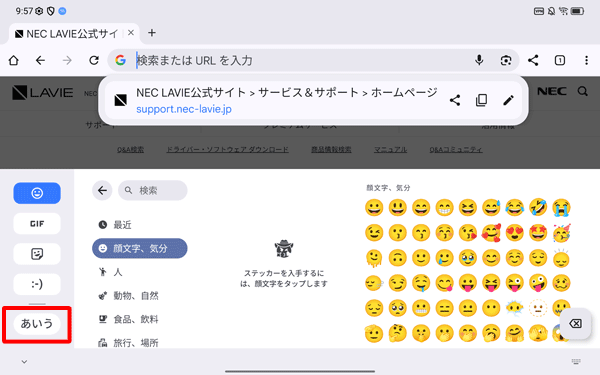Open the ドライバー・ソフトウェア ダウンロード link

click(227, 150)
